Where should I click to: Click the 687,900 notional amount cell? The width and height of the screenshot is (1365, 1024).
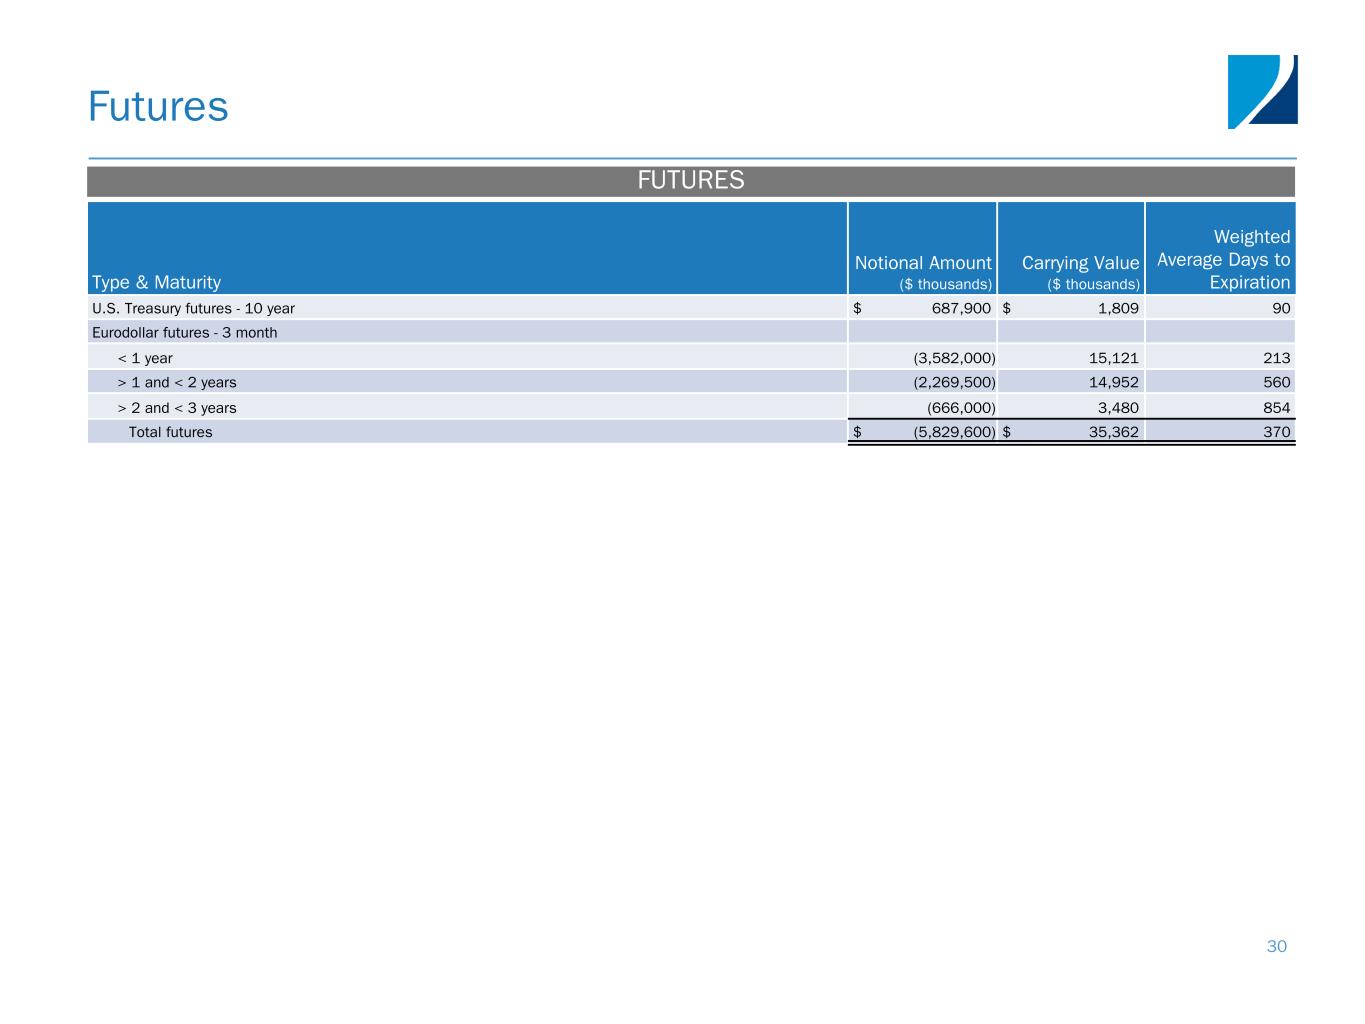tap(960, 308)
